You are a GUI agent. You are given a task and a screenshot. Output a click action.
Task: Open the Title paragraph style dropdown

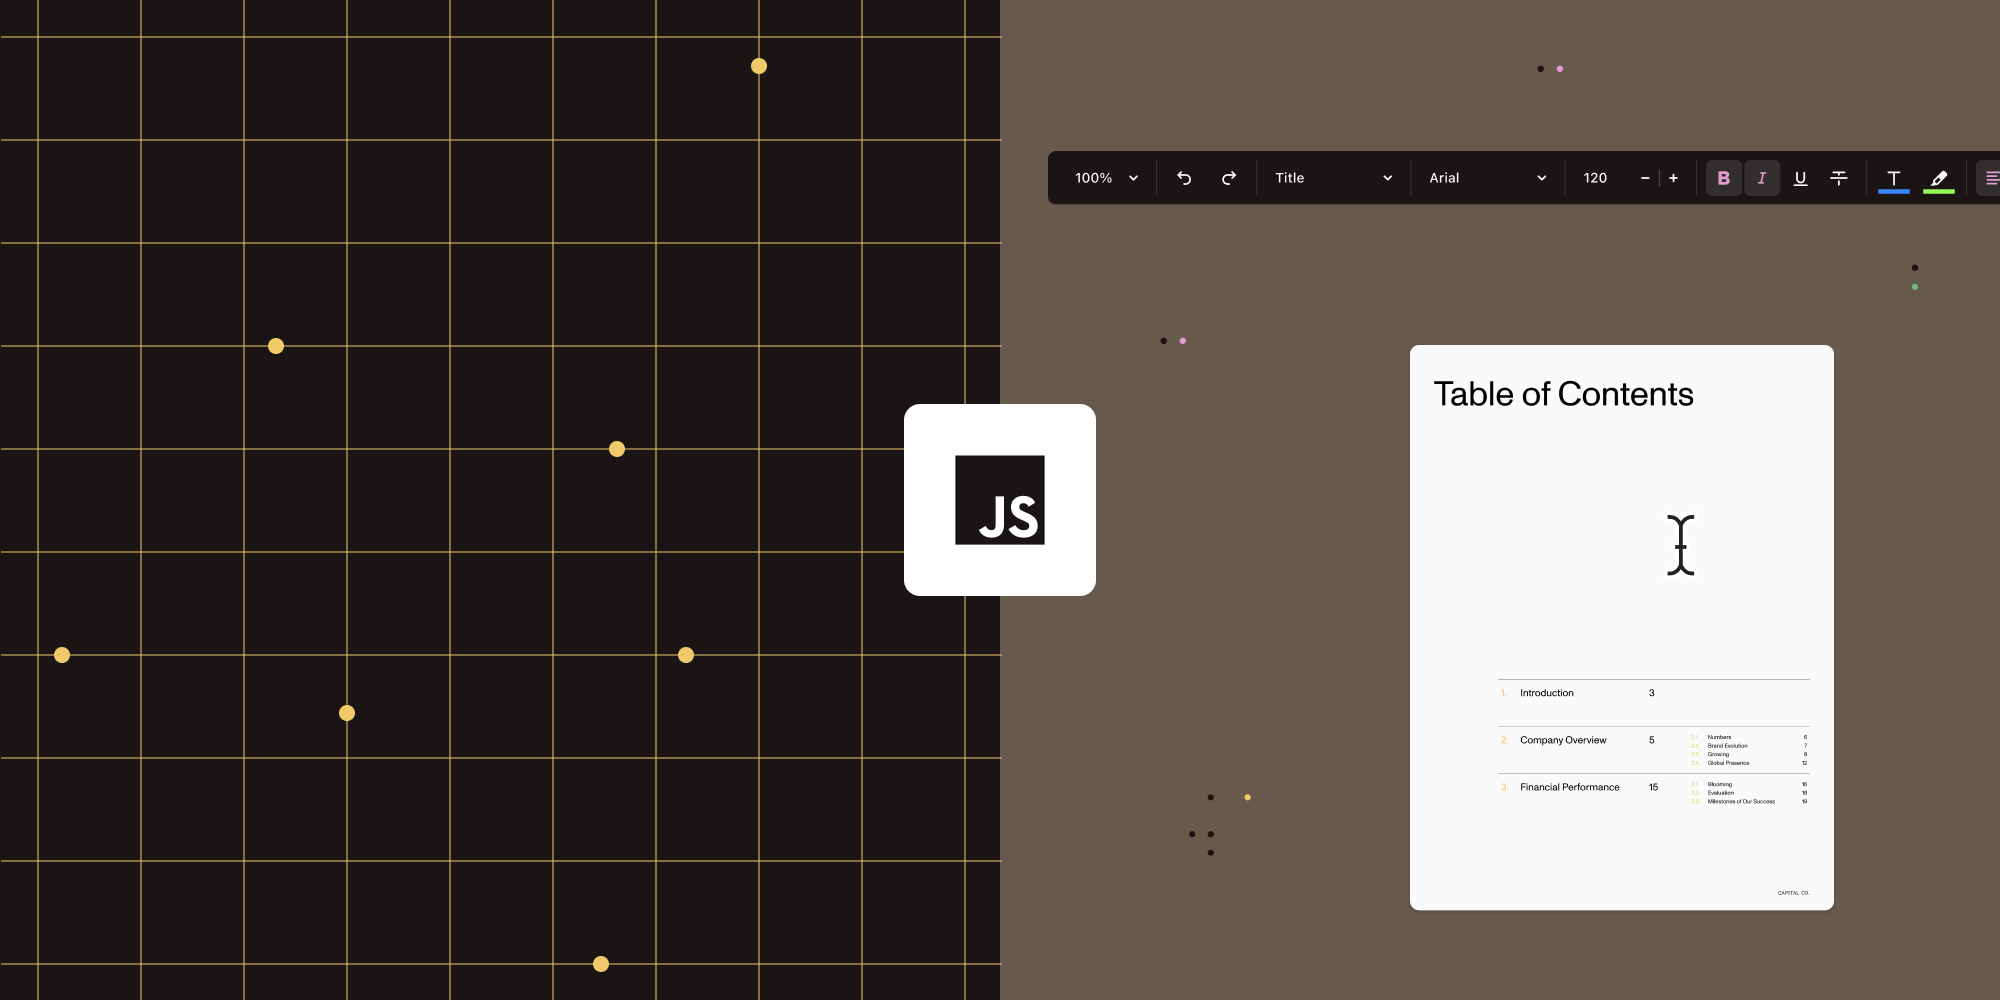[1333, 178]
